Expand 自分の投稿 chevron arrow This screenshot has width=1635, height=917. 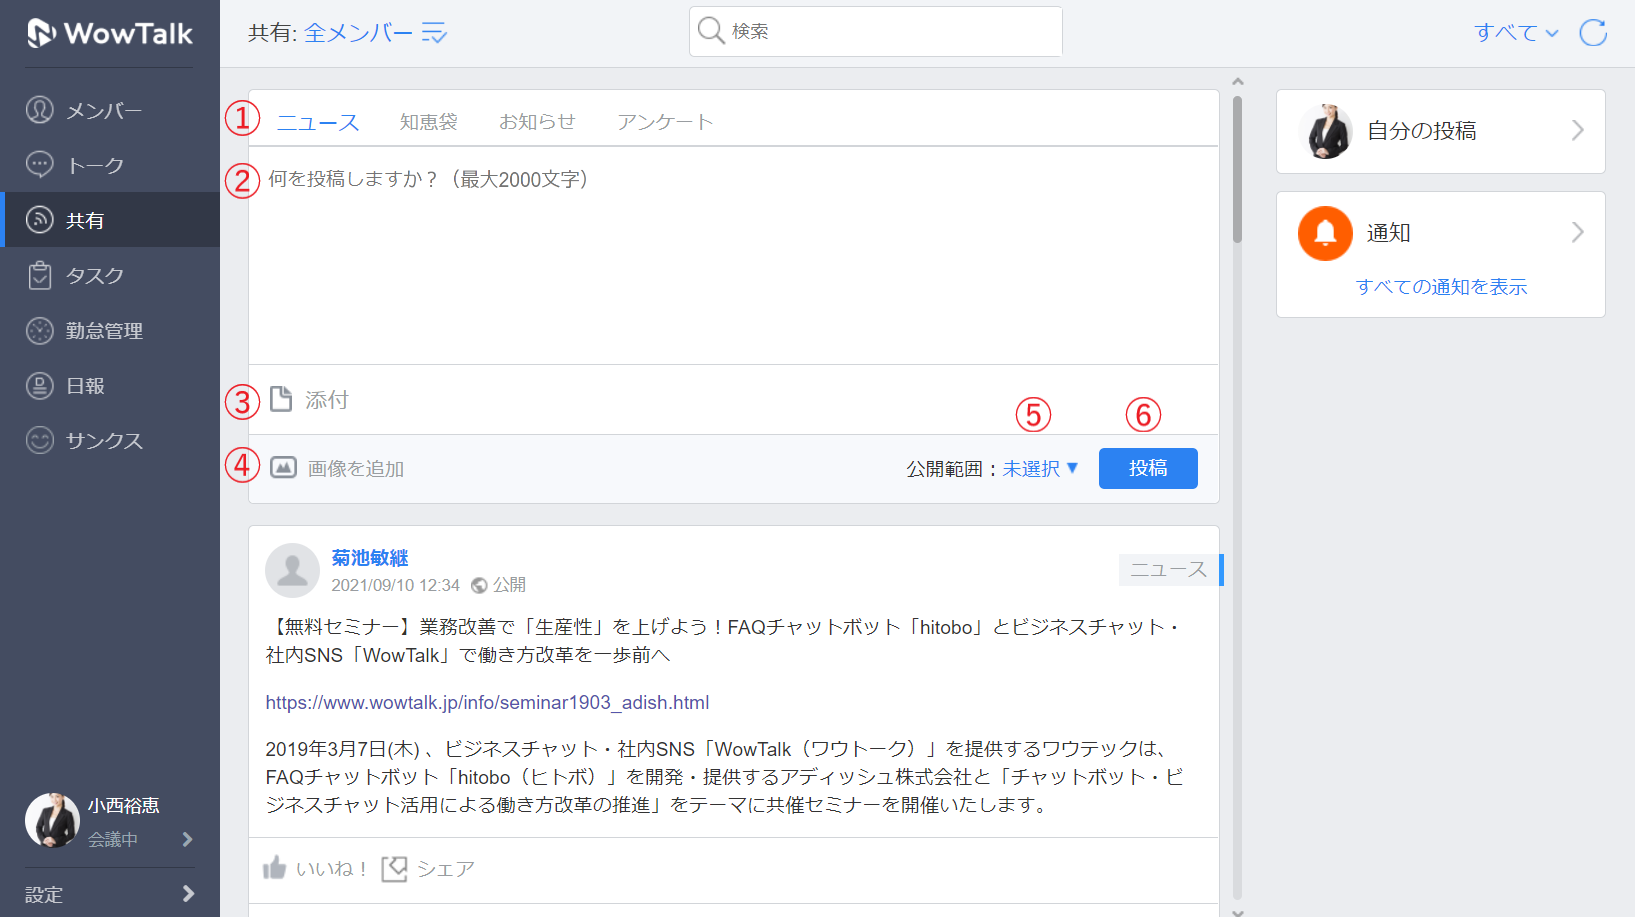coord(1577,130)
